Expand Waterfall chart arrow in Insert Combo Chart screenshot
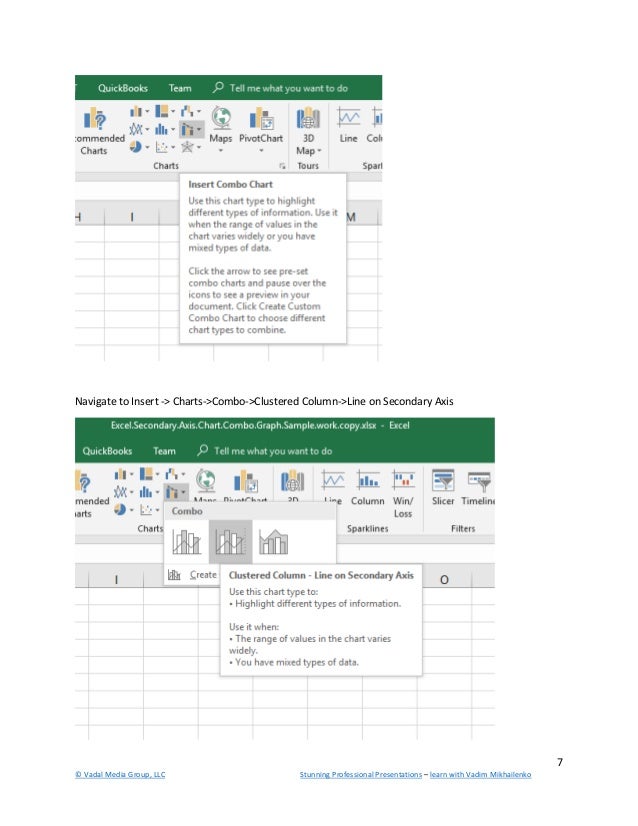The image size is (638, 826). tap(199, 111)
